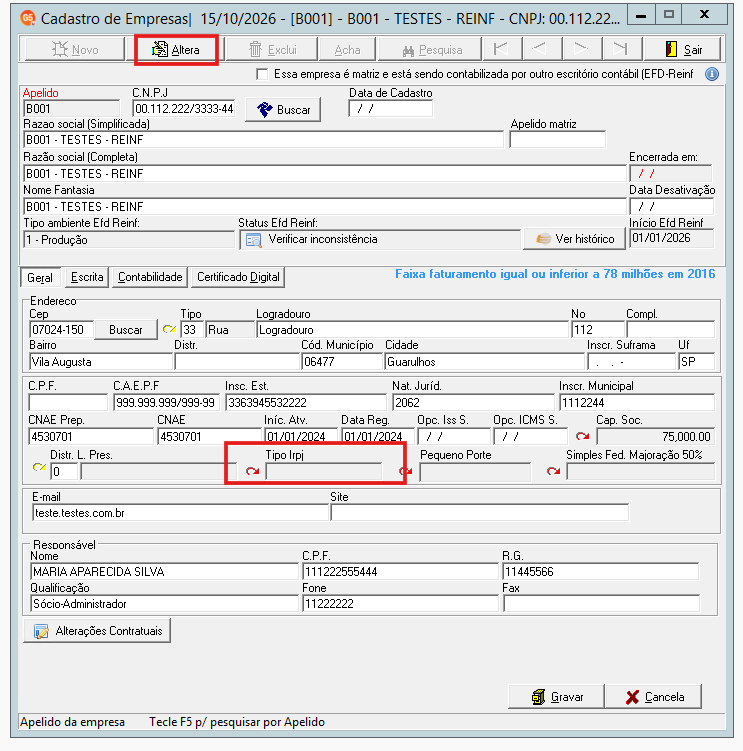The image size is (743, 751).
Task: Click the Qualificação field Sócio-Administrador
Action: (x=164, y=603)
